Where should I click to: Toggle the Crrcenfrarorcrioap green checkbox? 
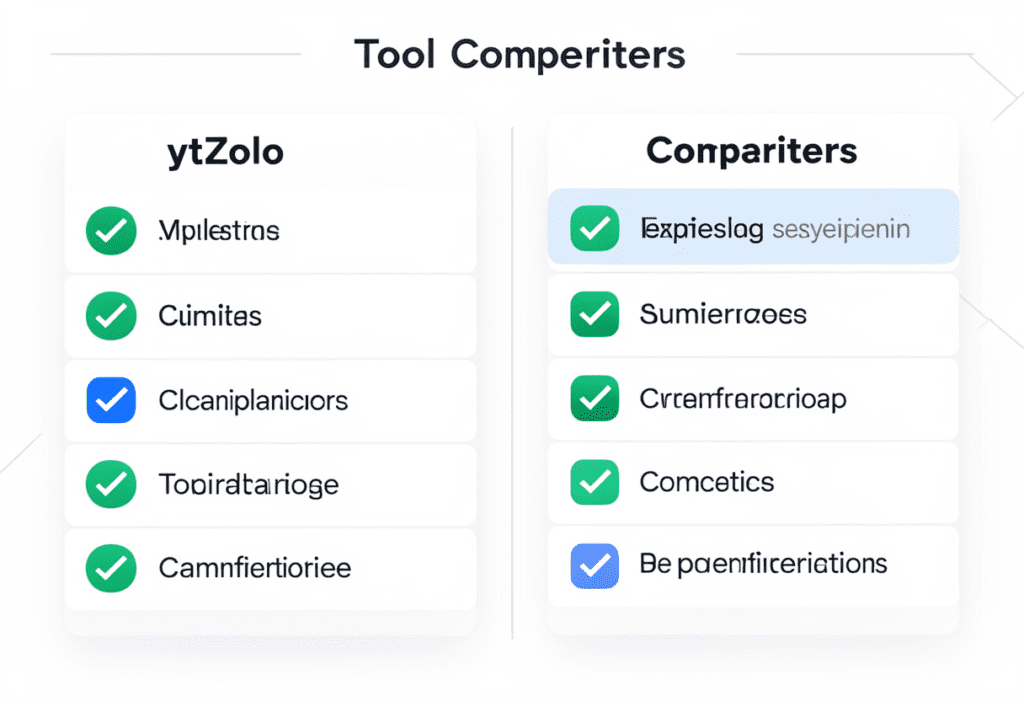594,399
